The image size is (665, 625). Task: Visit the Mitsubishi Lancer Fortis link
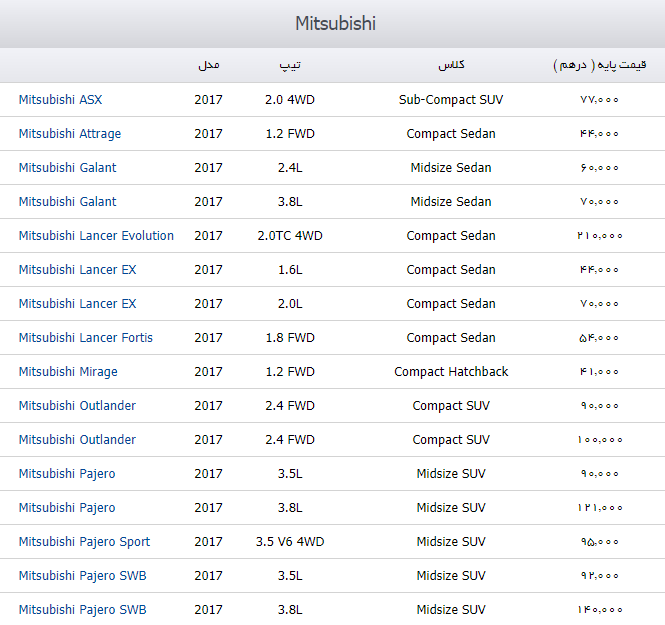pyautogui.click(x=85, y=338)
